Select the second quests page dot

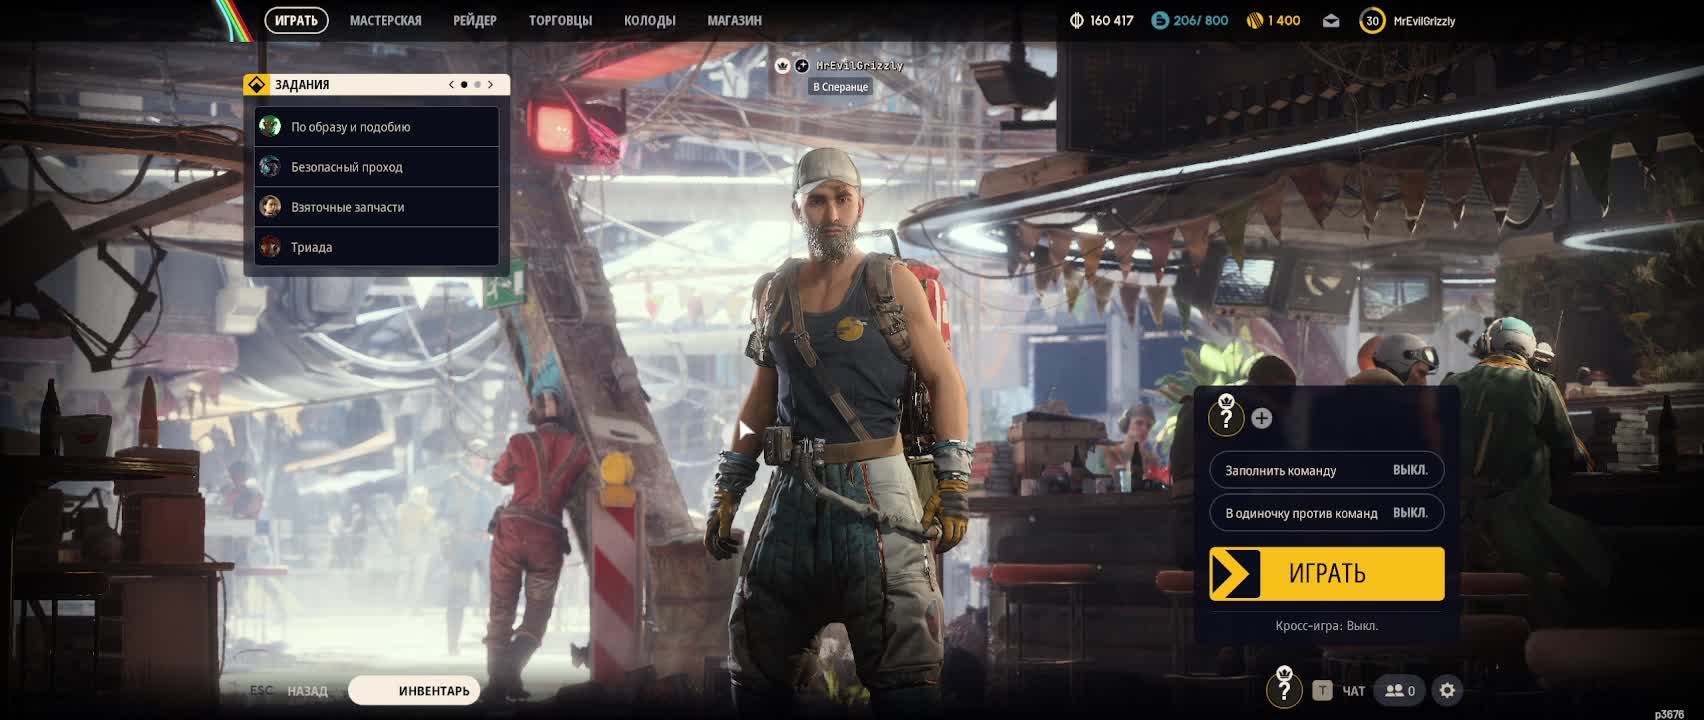477,85
